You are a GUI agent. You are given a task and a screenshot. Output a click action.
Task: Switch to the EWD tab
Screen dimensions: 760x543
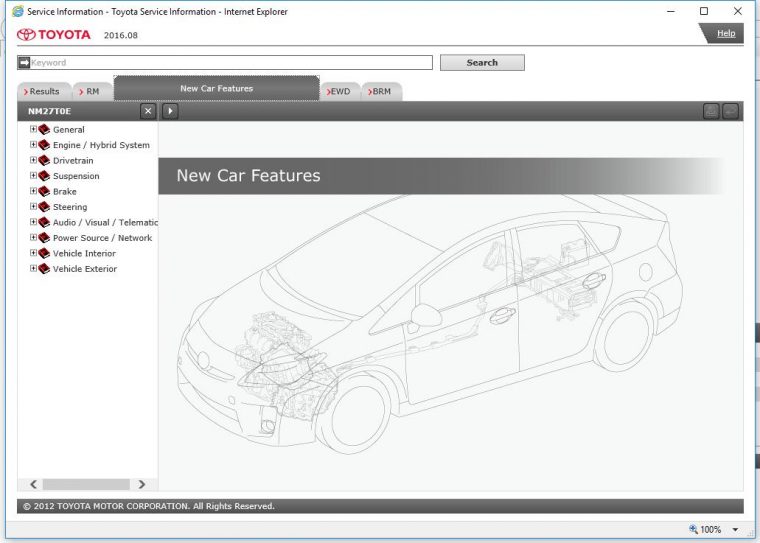(x=339, y=91)
